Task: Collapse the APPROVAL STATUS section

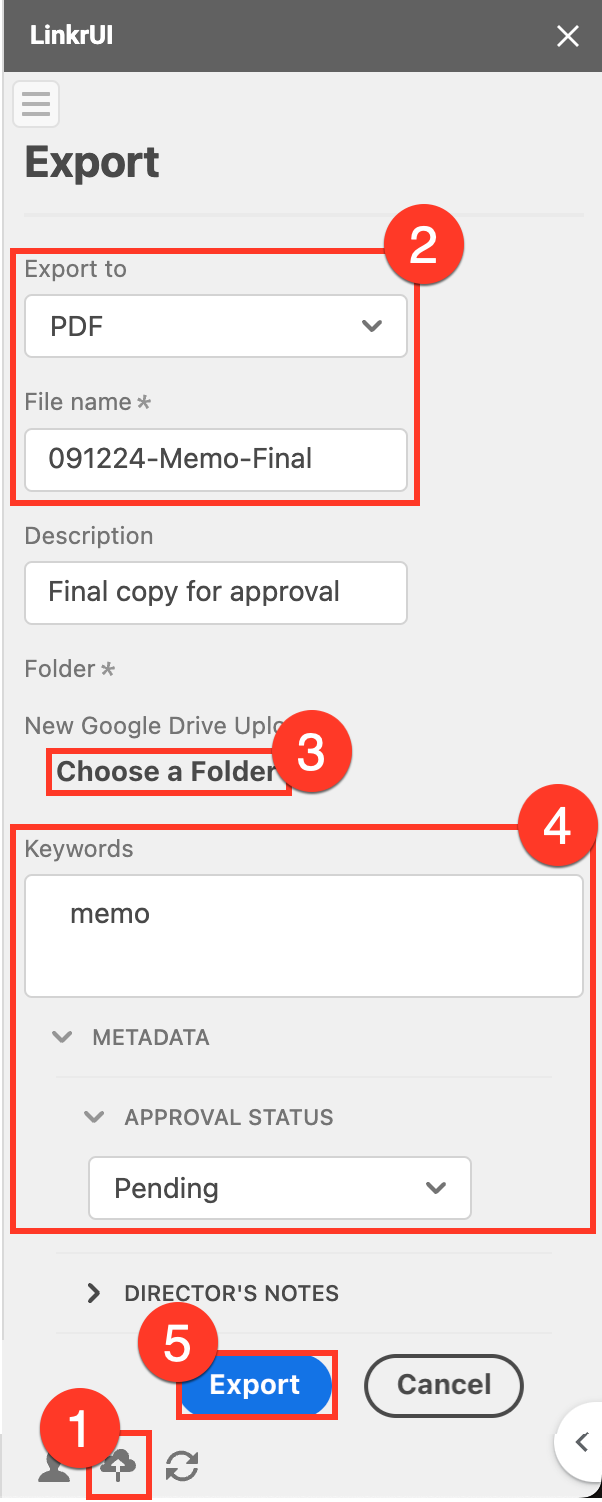Action: (x=95, y=1117)
